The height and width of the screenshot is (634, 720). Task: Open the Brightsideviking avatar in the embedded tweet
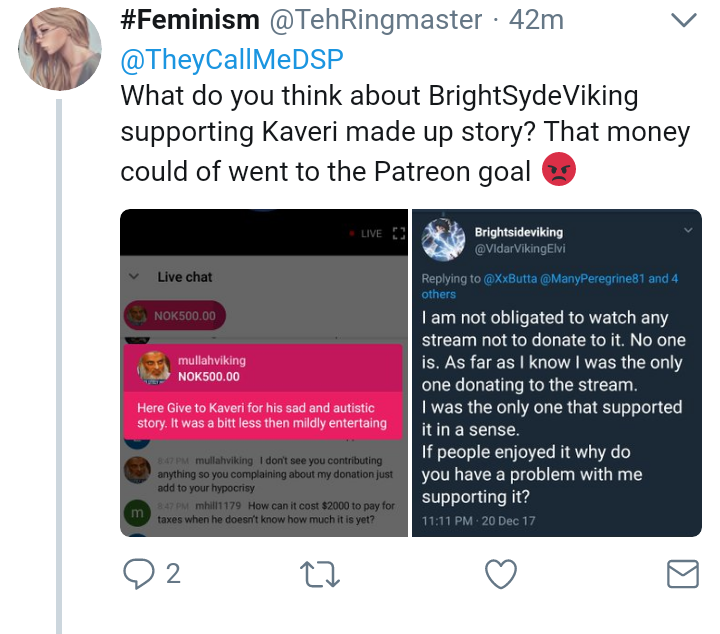pyautogui.click(x=443, y=240)
